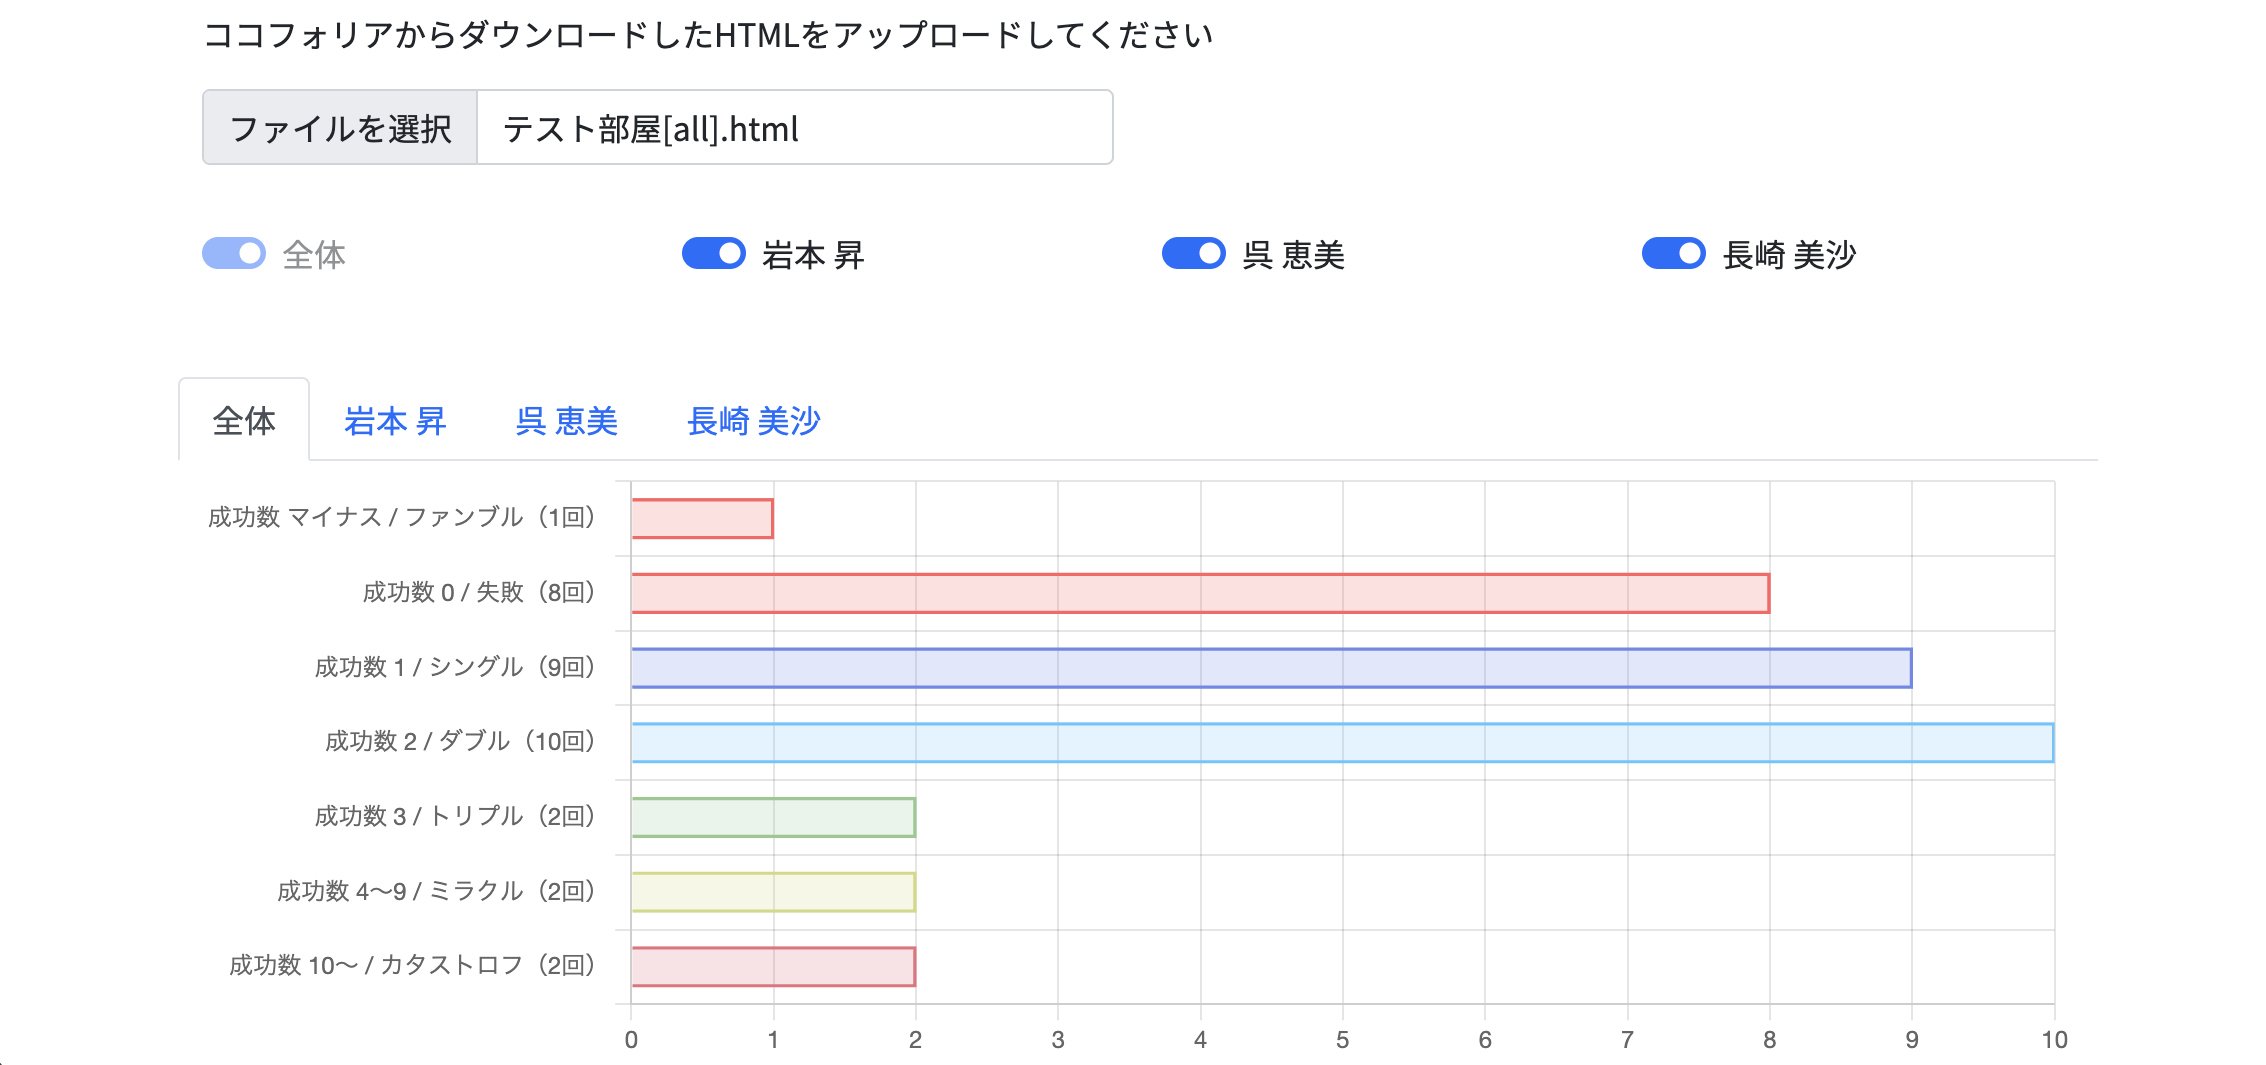The image size is (2266, 1065).
Task: Click the シングル (9回) purple bar
Action: 1271,668
